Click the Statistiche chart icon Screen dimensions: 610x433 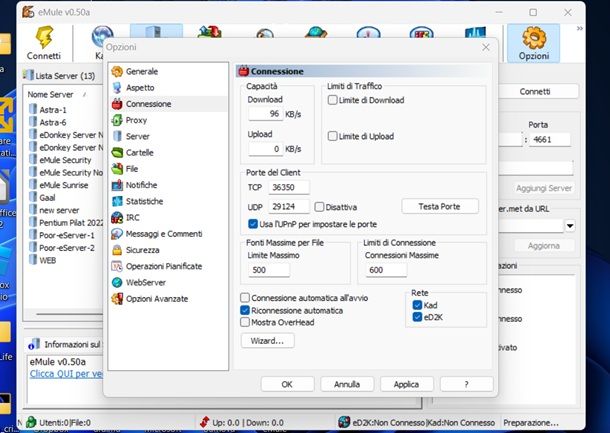117,202
